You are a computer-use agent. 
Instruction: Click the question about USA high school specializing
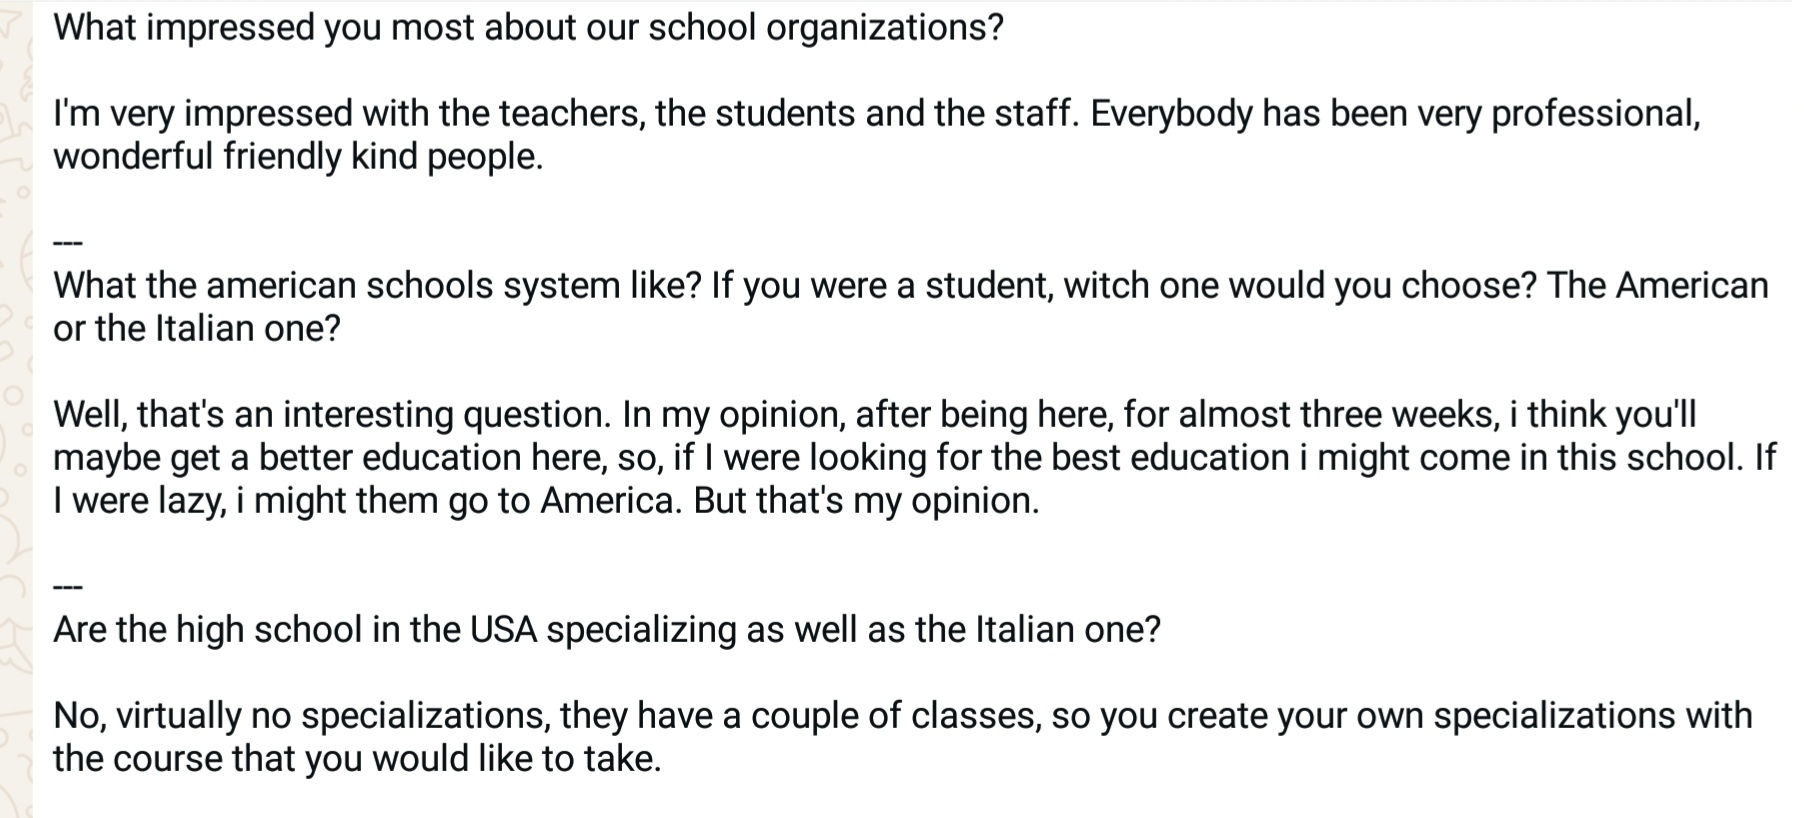(607, 630)
